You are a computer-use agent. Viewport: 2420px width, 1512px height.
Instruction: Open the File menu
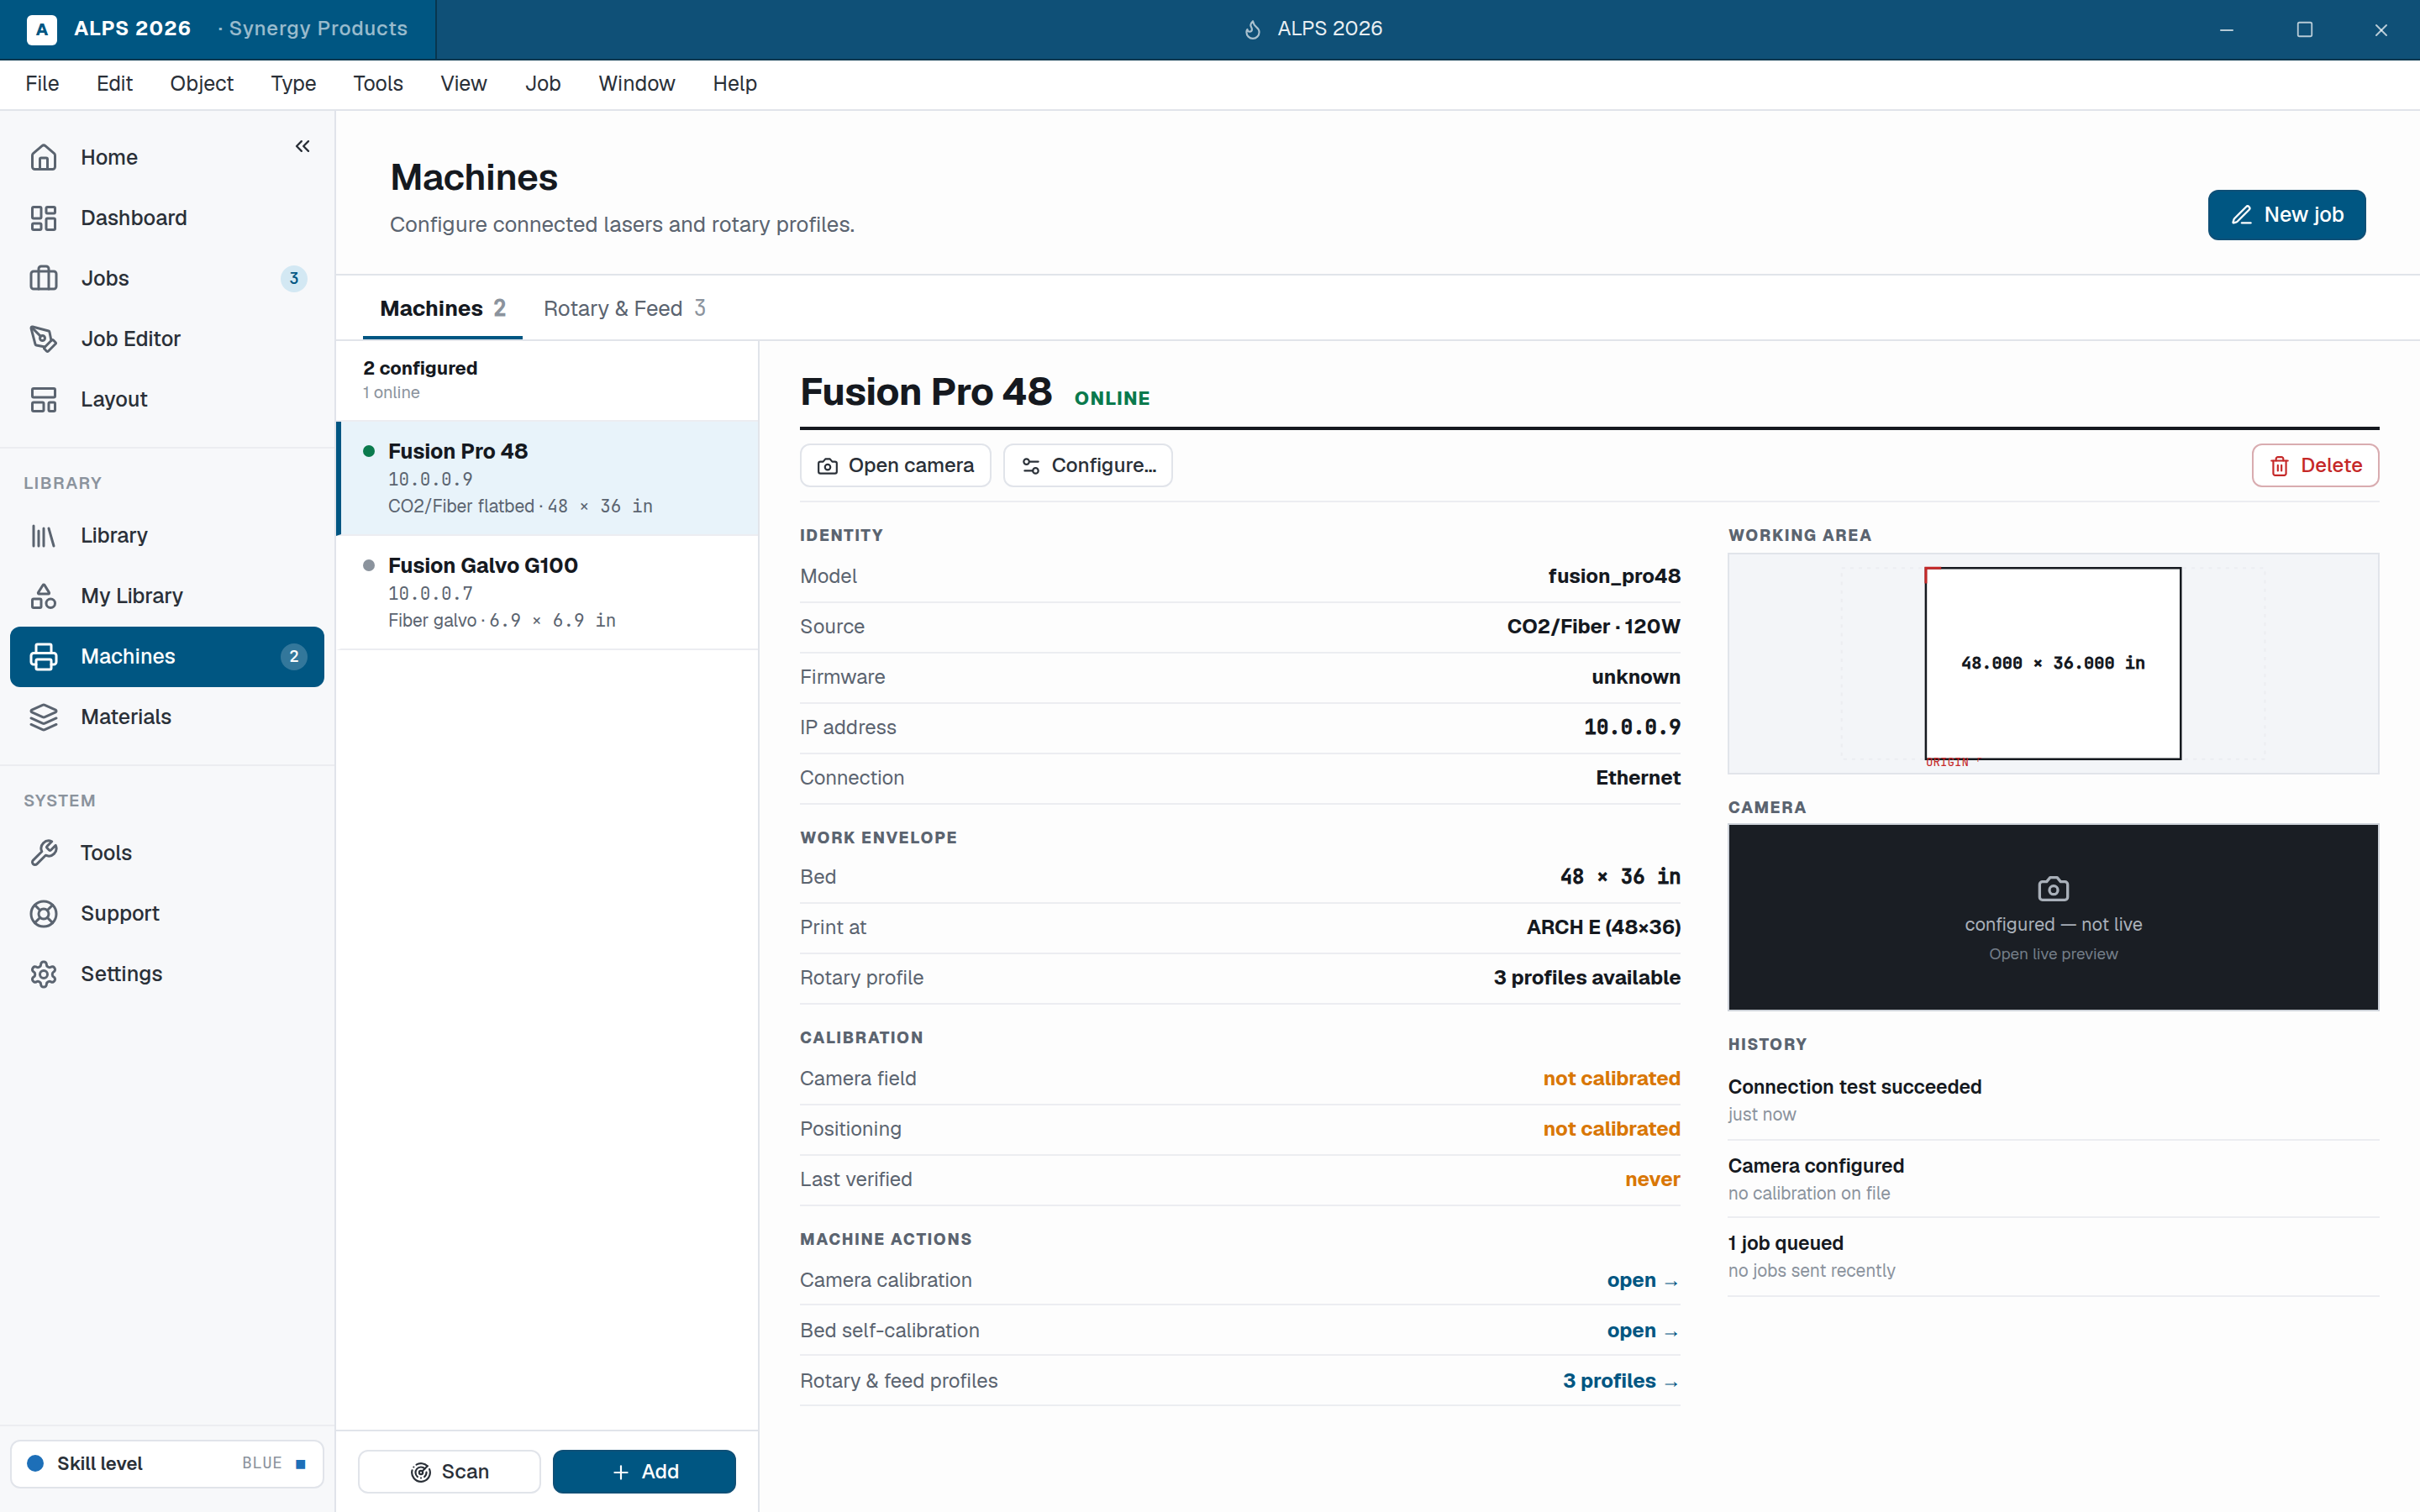42,84
